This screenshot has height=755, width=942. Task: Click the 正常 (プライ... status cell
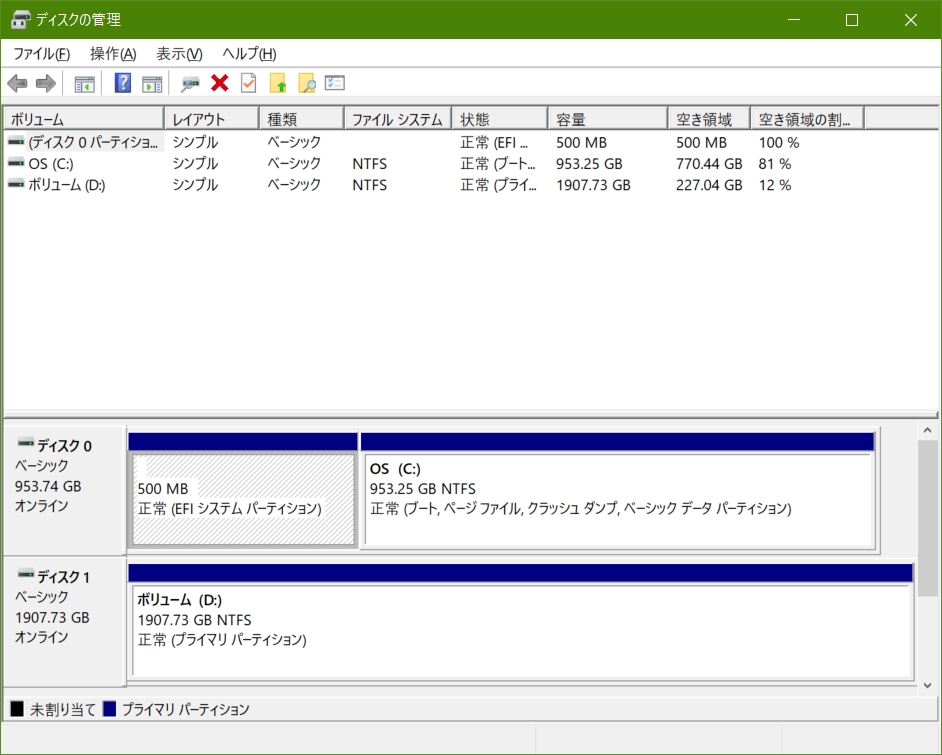(x=498, y=184)
